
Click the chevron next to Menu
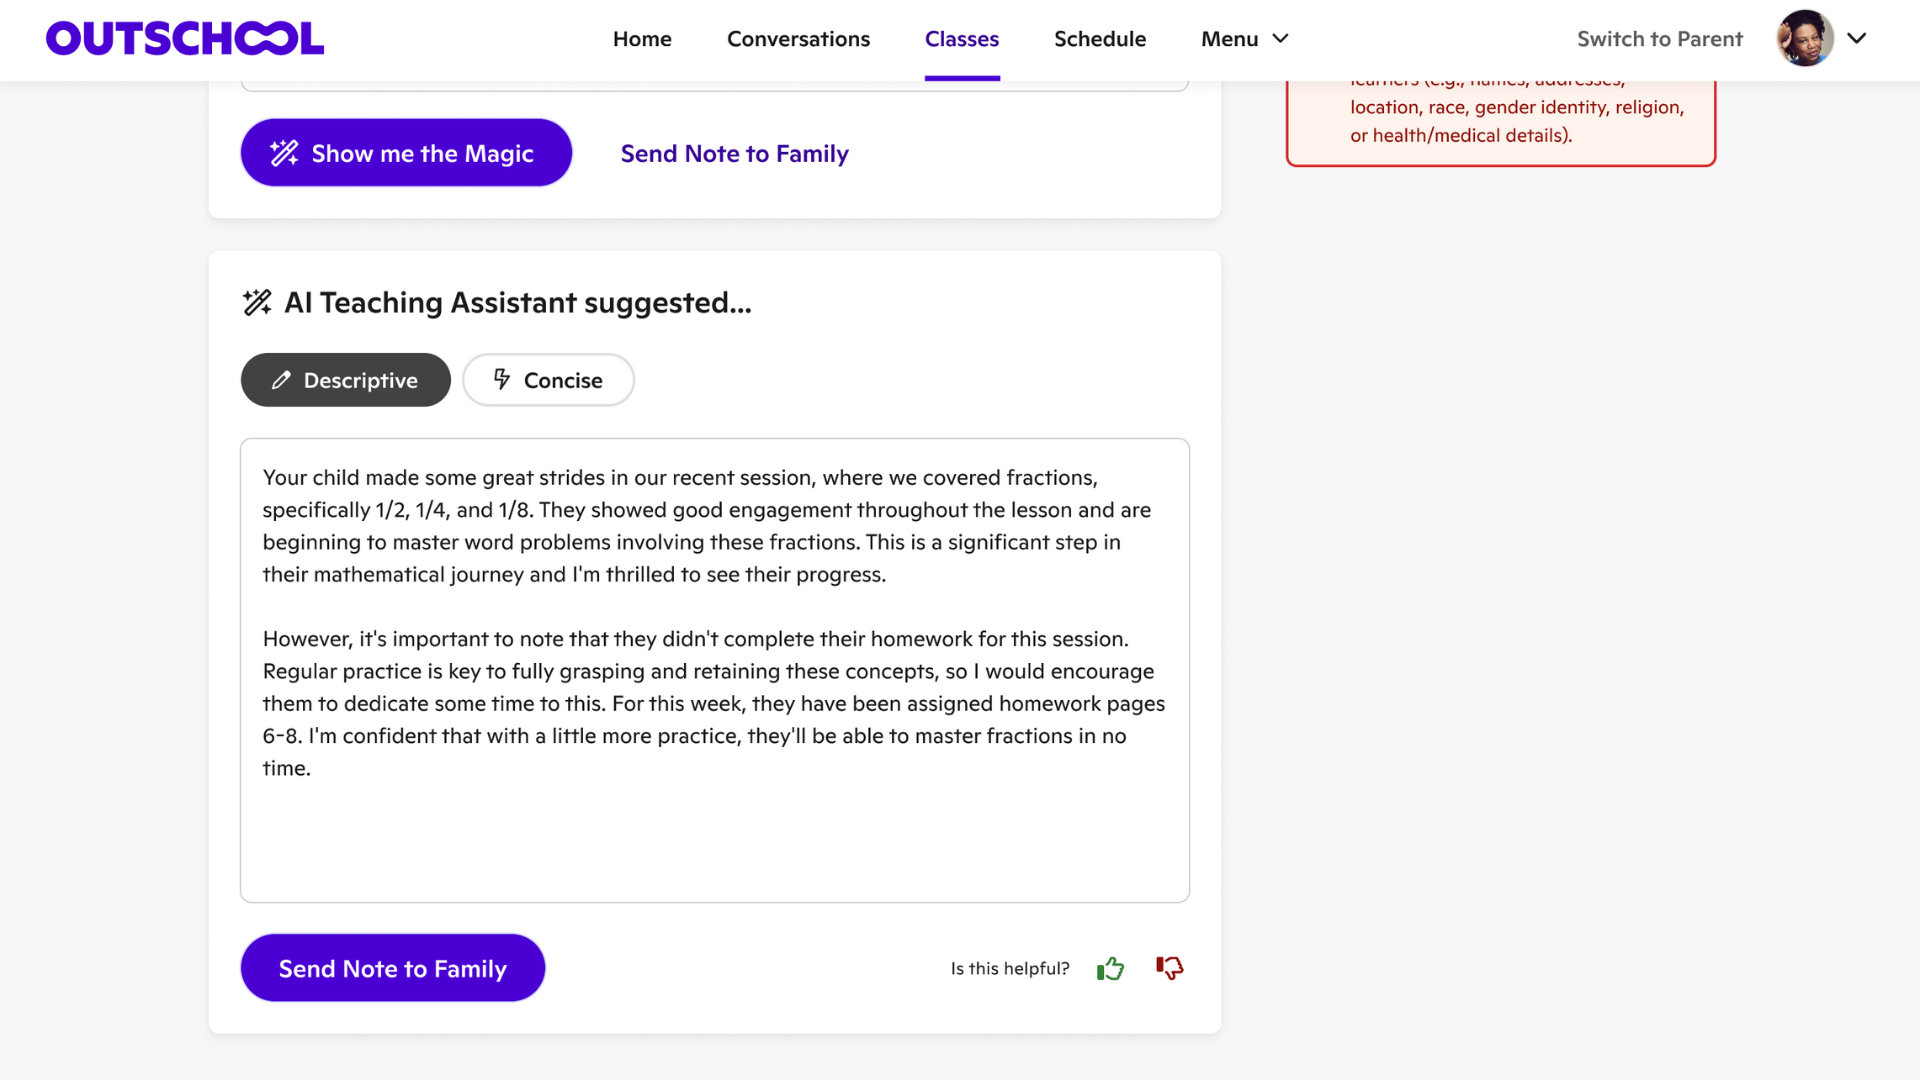click(x=1280, y=39)
